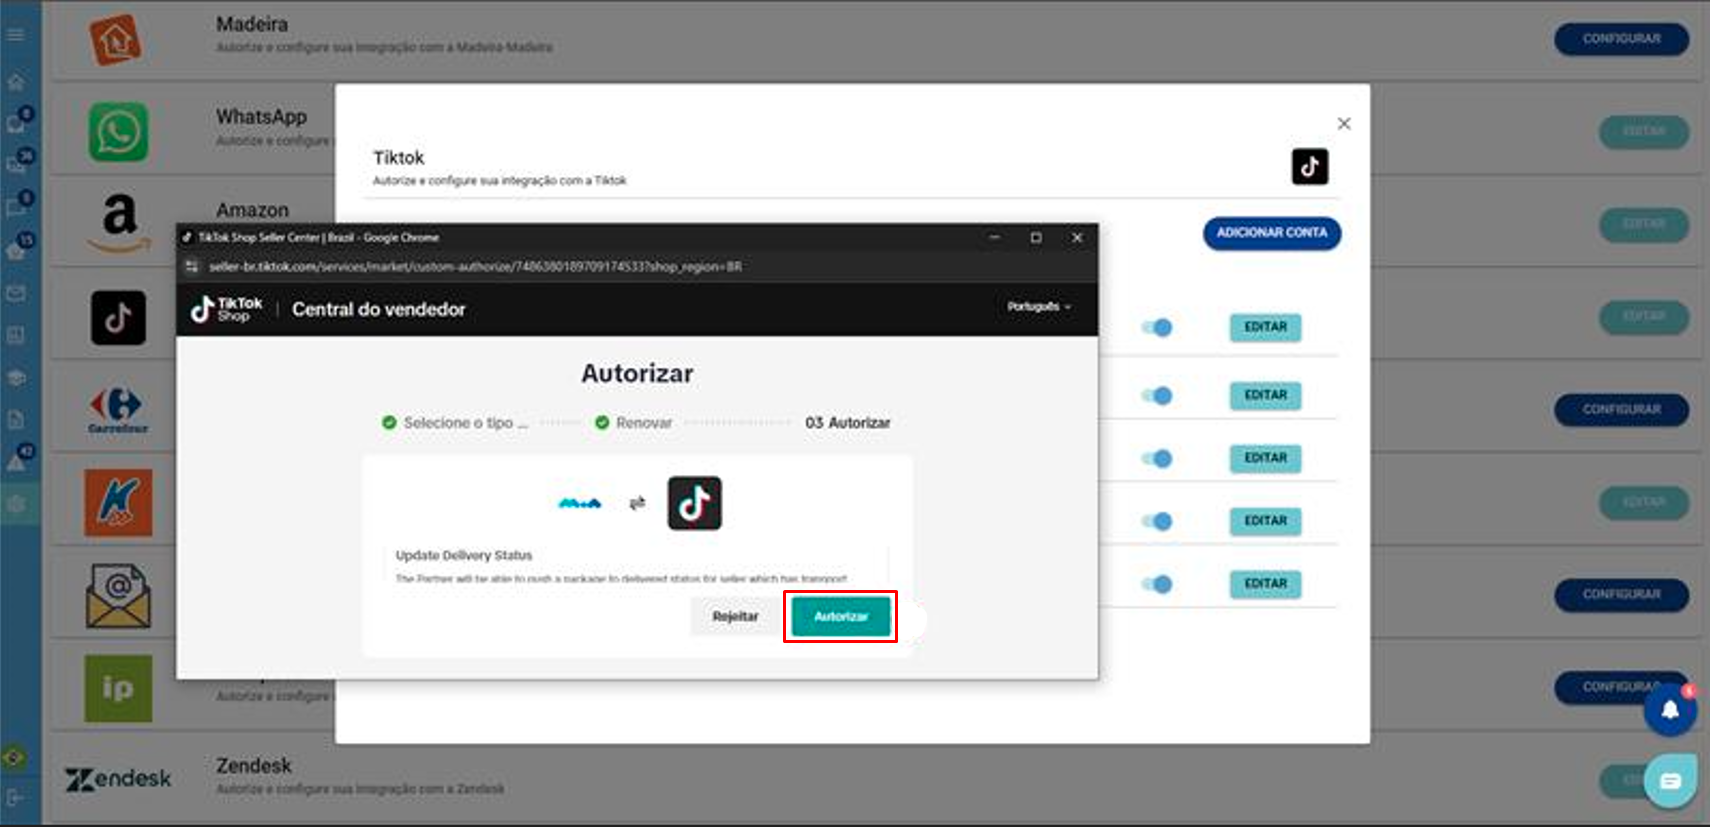Viewport: 1710px width, 827px height.
Task: Open the notification bell floating button
Action: tap(1670, 710)
